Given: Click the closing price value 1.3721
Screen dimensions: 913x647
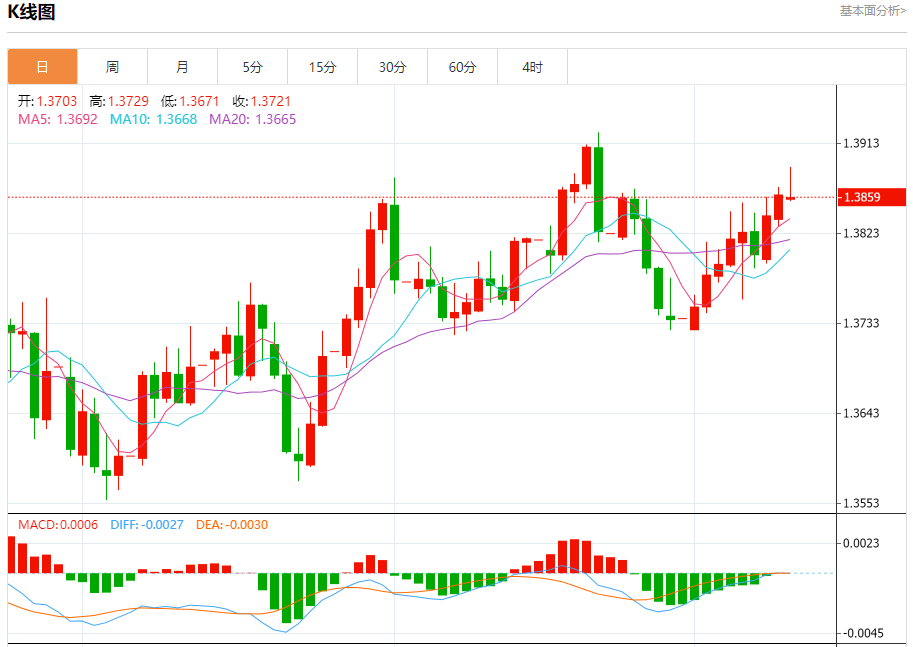Looking at the screenshot, I should (x=271, y=101).
